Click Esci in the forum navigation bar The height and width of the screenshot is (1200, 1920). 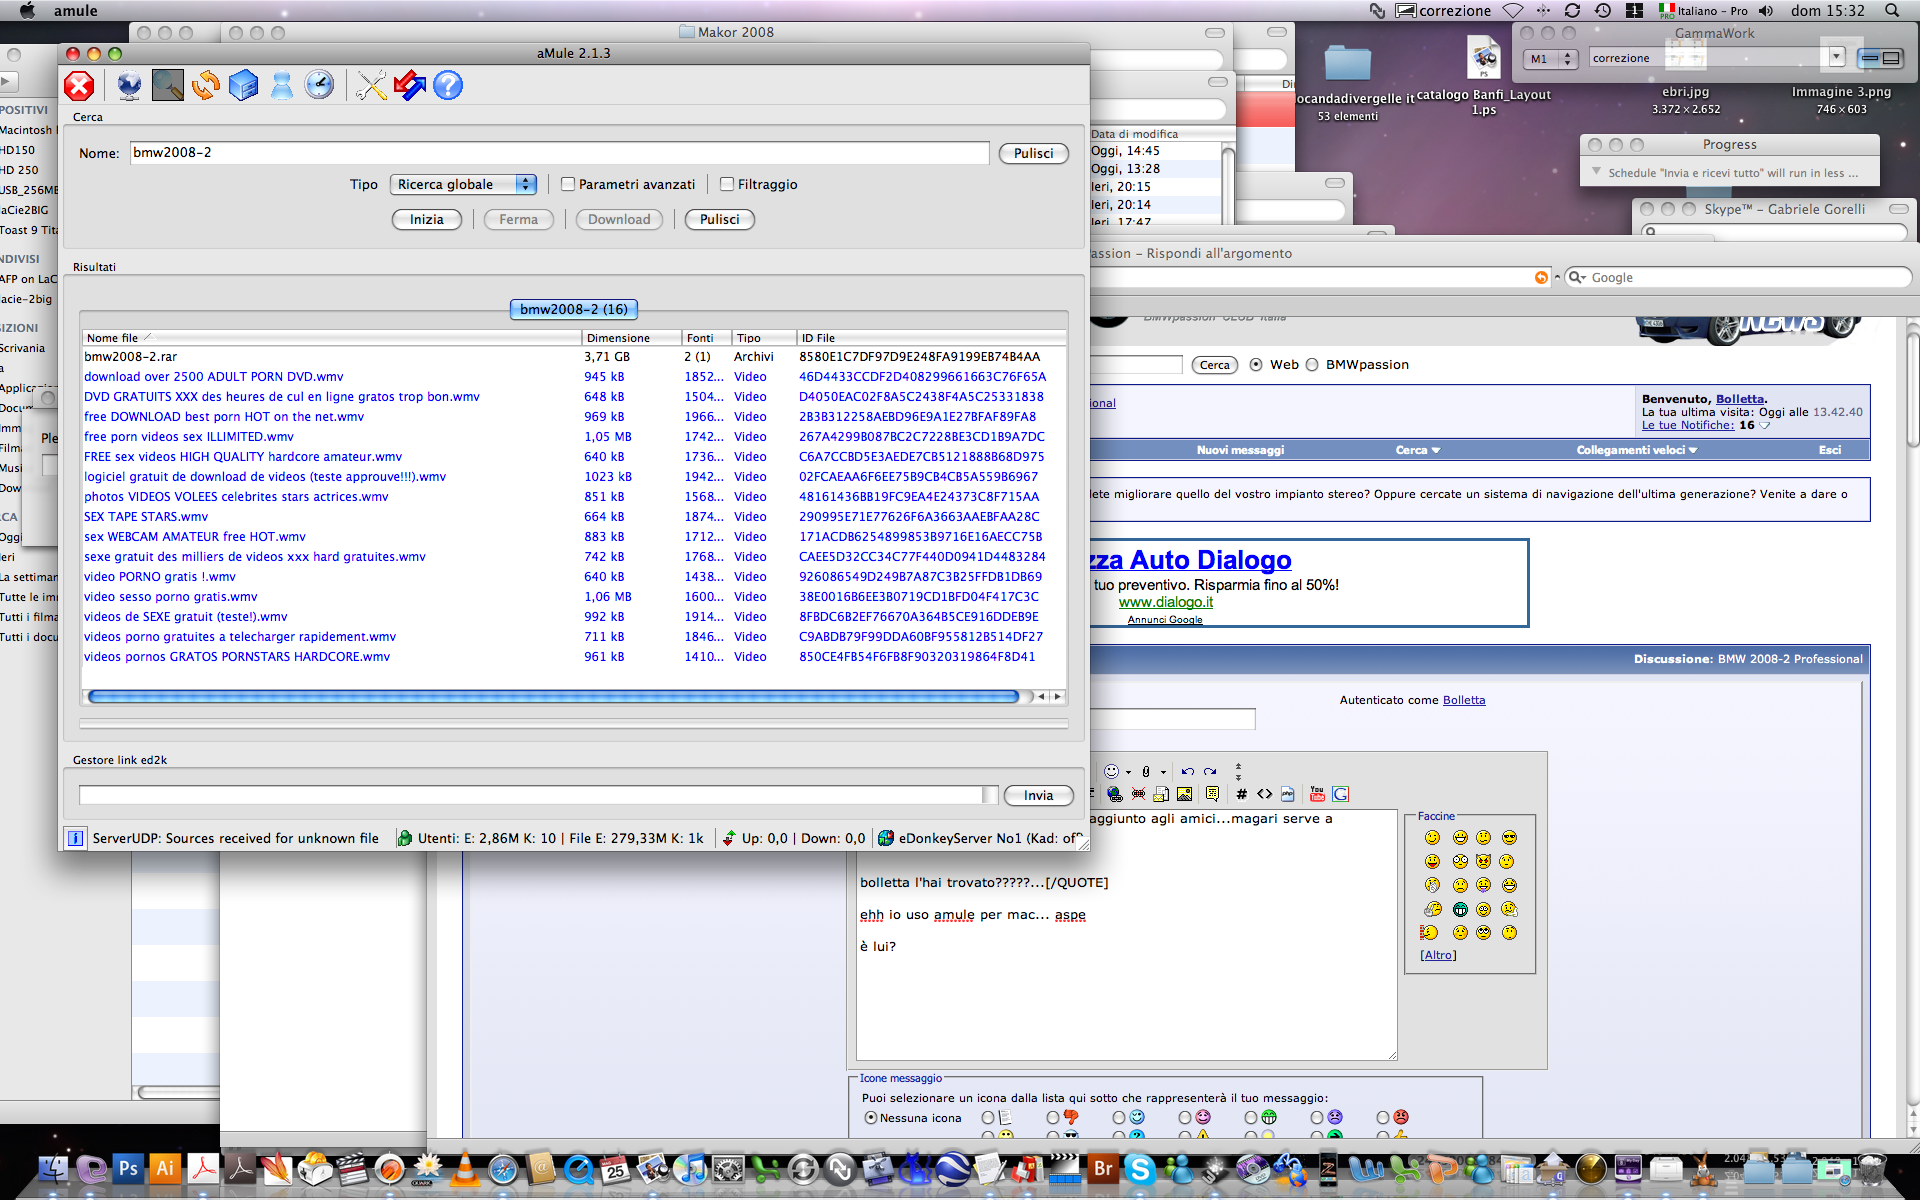click(x=1830, y=450)
